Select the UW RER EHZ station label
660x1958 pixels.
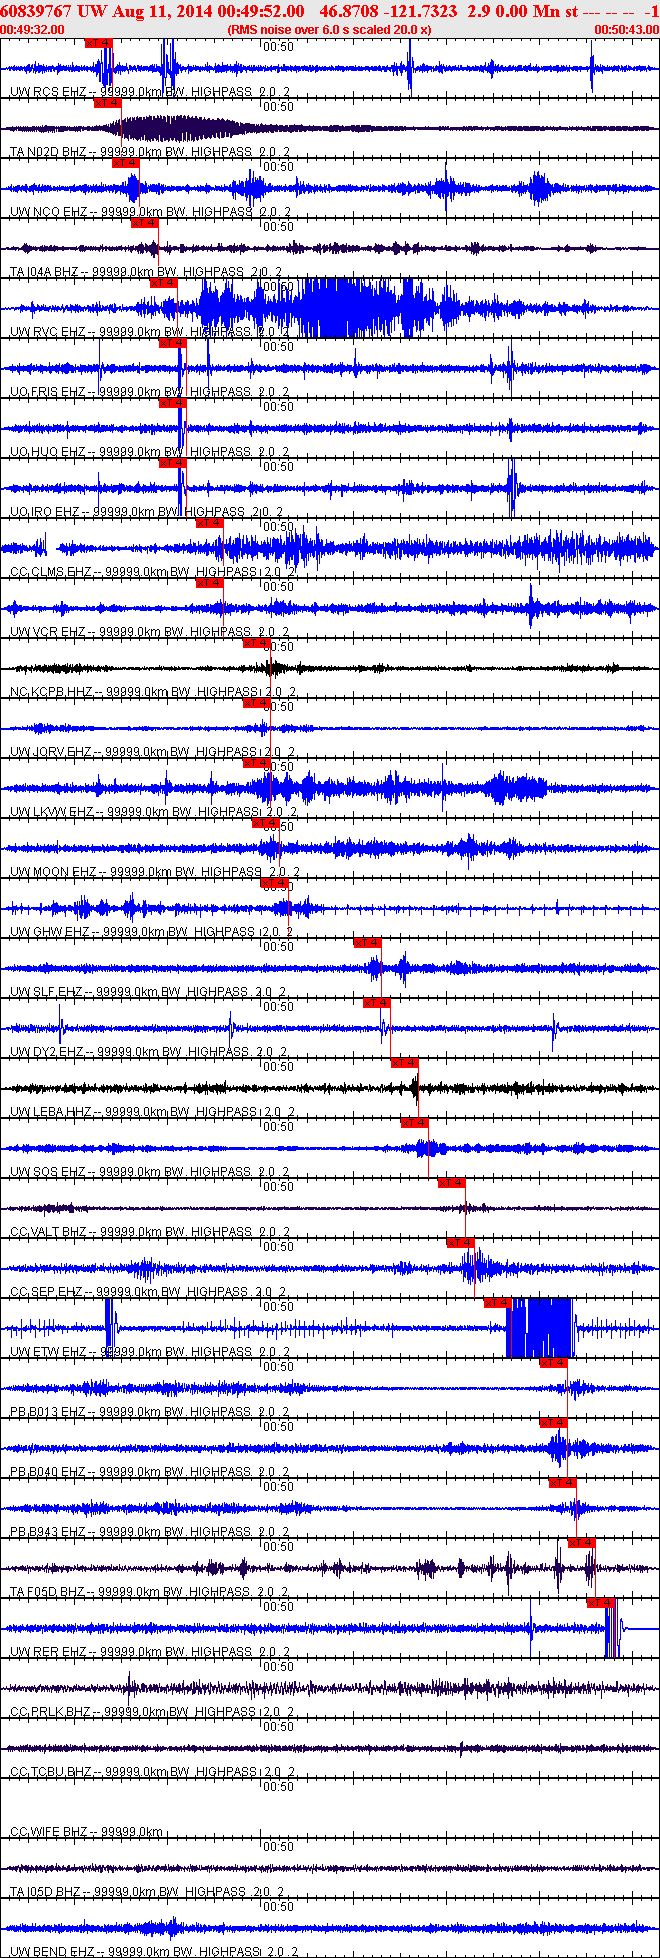[50, 1652]
